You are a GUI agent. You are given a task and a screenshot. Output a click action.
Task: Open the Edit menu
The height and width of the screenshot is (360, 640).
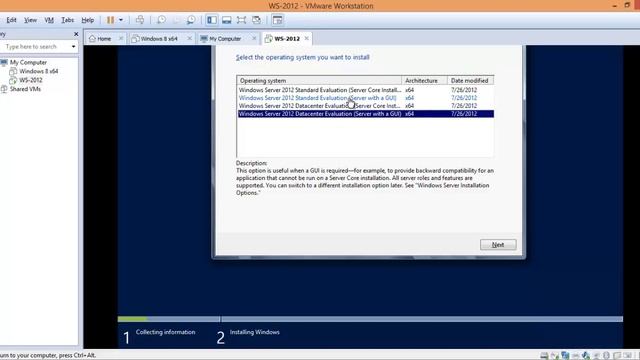click(11, 20)
